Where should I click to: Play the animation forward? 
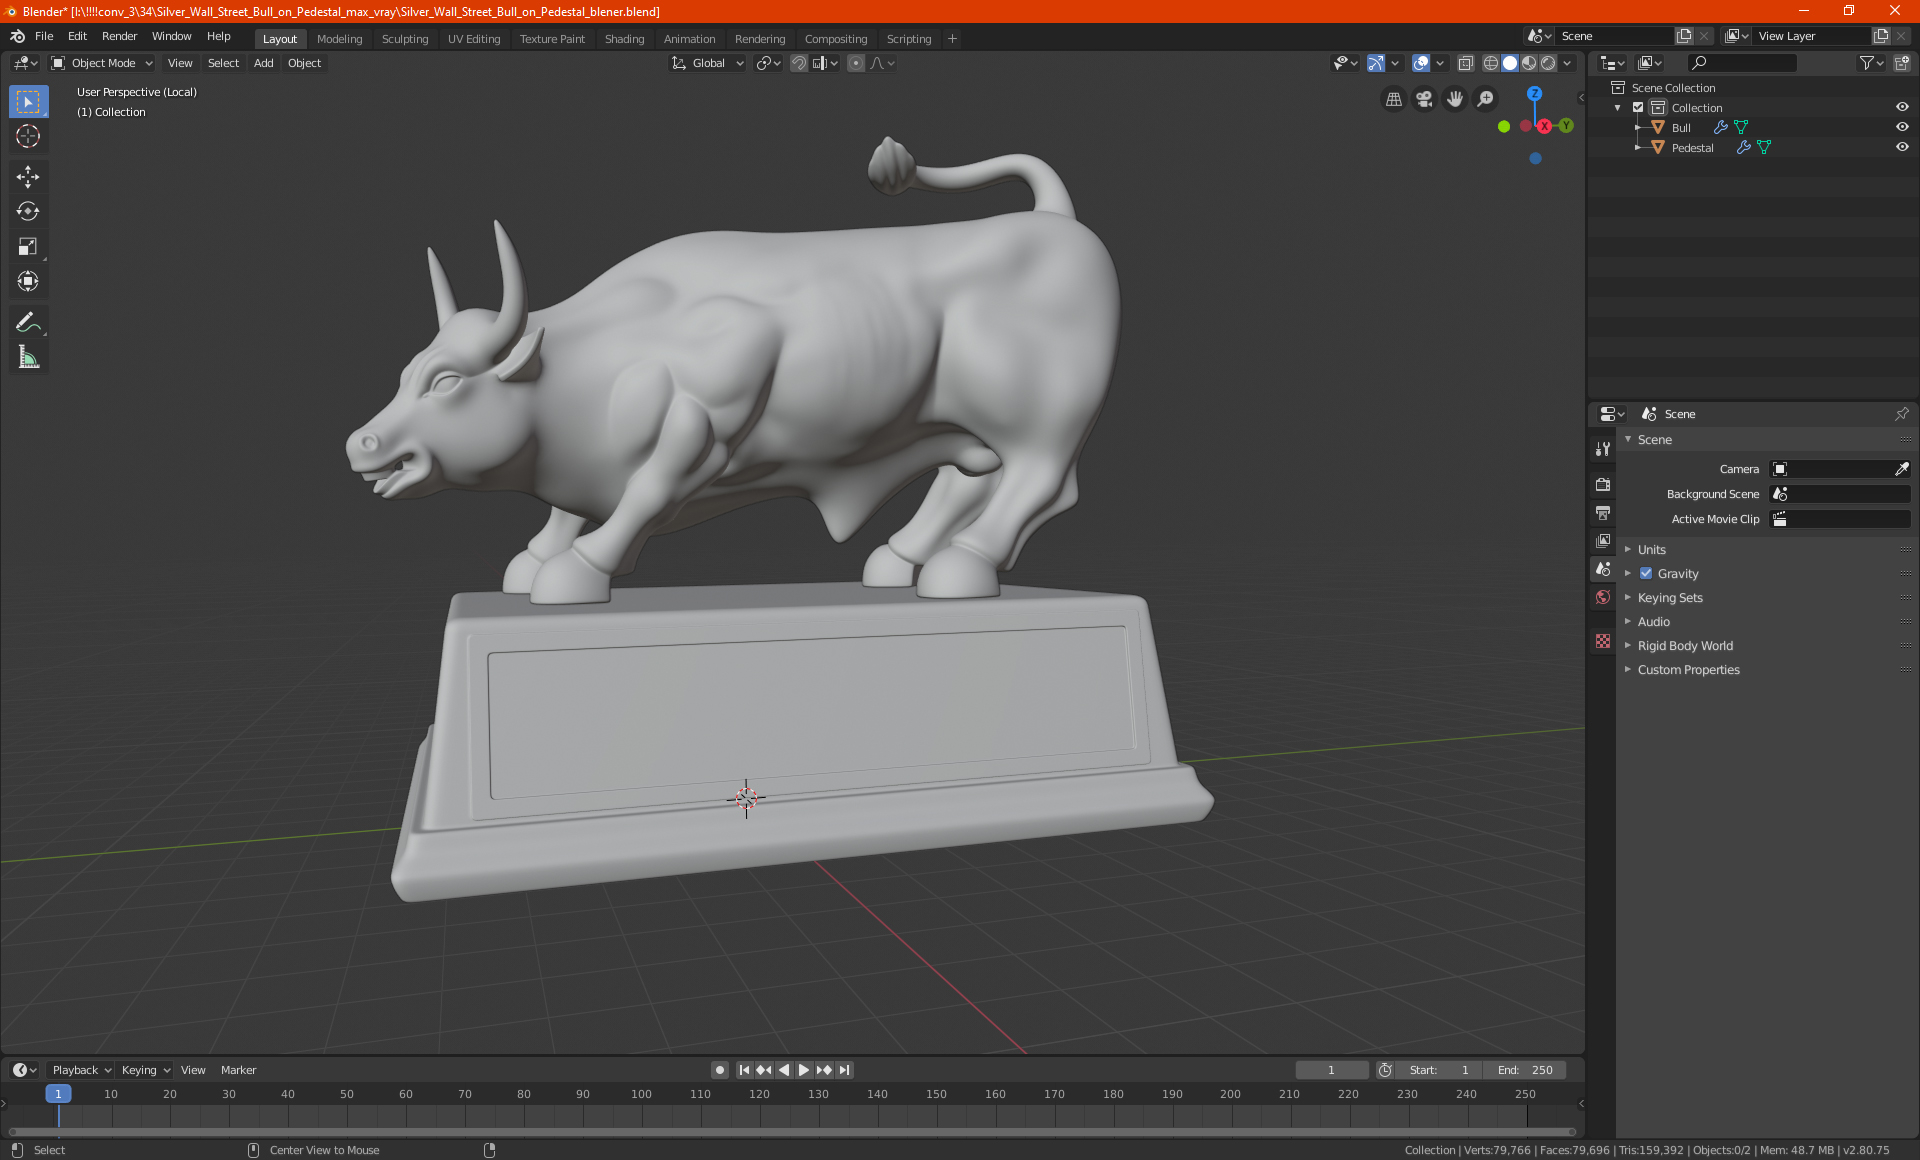coord(804,1070)
